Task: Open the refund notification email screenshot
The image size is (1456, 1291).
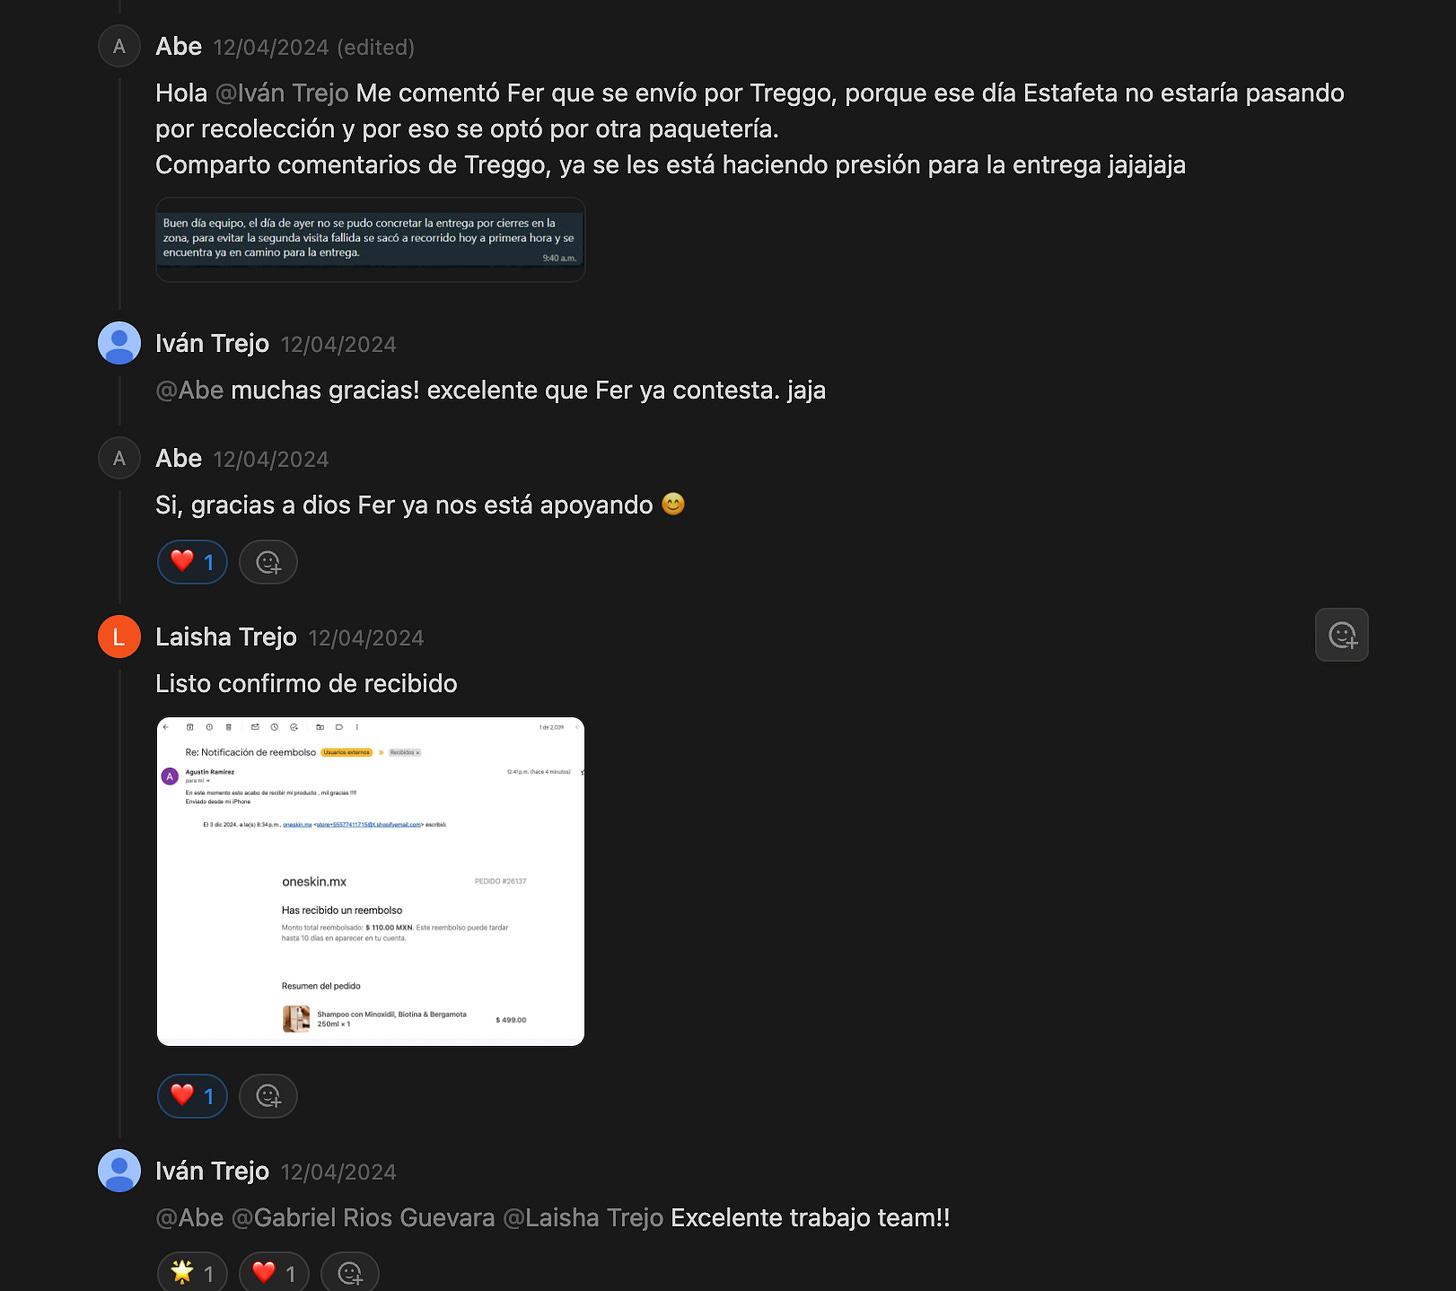Action: pos(370,882)
